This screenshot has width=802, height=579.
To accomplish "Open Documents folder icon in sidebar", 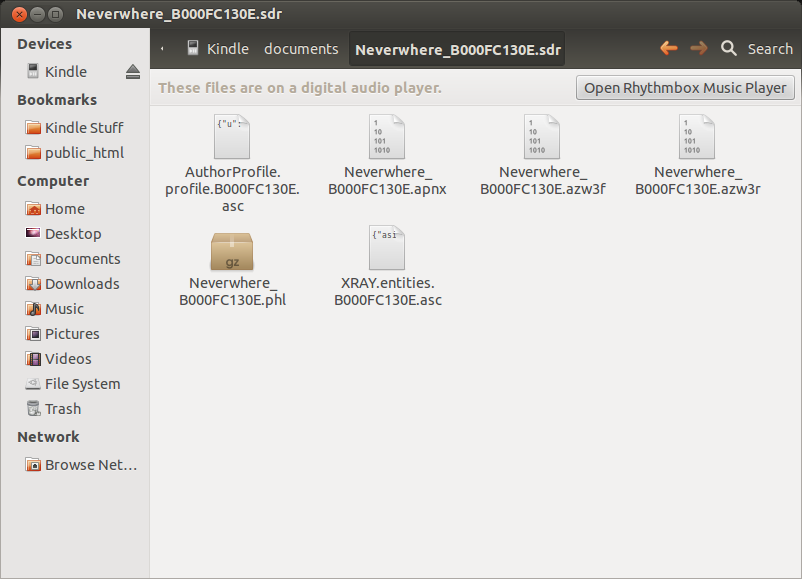I will coord(33,259).
